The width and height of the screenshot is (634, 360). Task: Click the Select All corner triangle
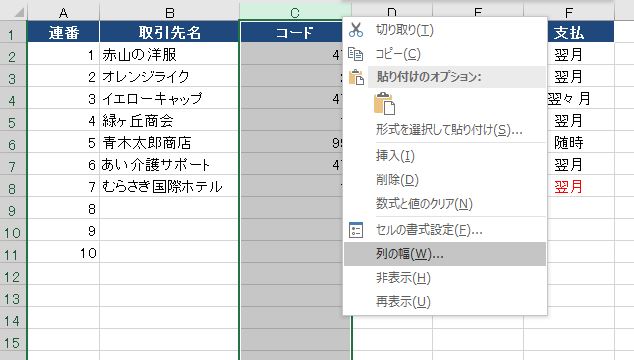click(19, 13)
